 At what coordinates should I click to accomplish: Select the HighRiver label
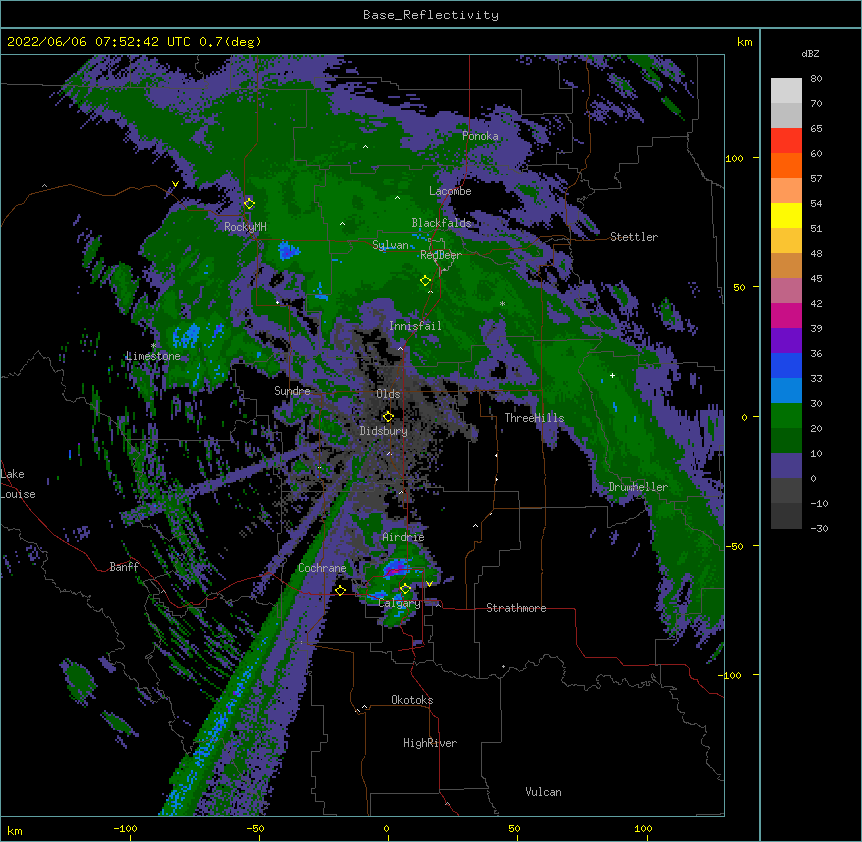point(430,743)
